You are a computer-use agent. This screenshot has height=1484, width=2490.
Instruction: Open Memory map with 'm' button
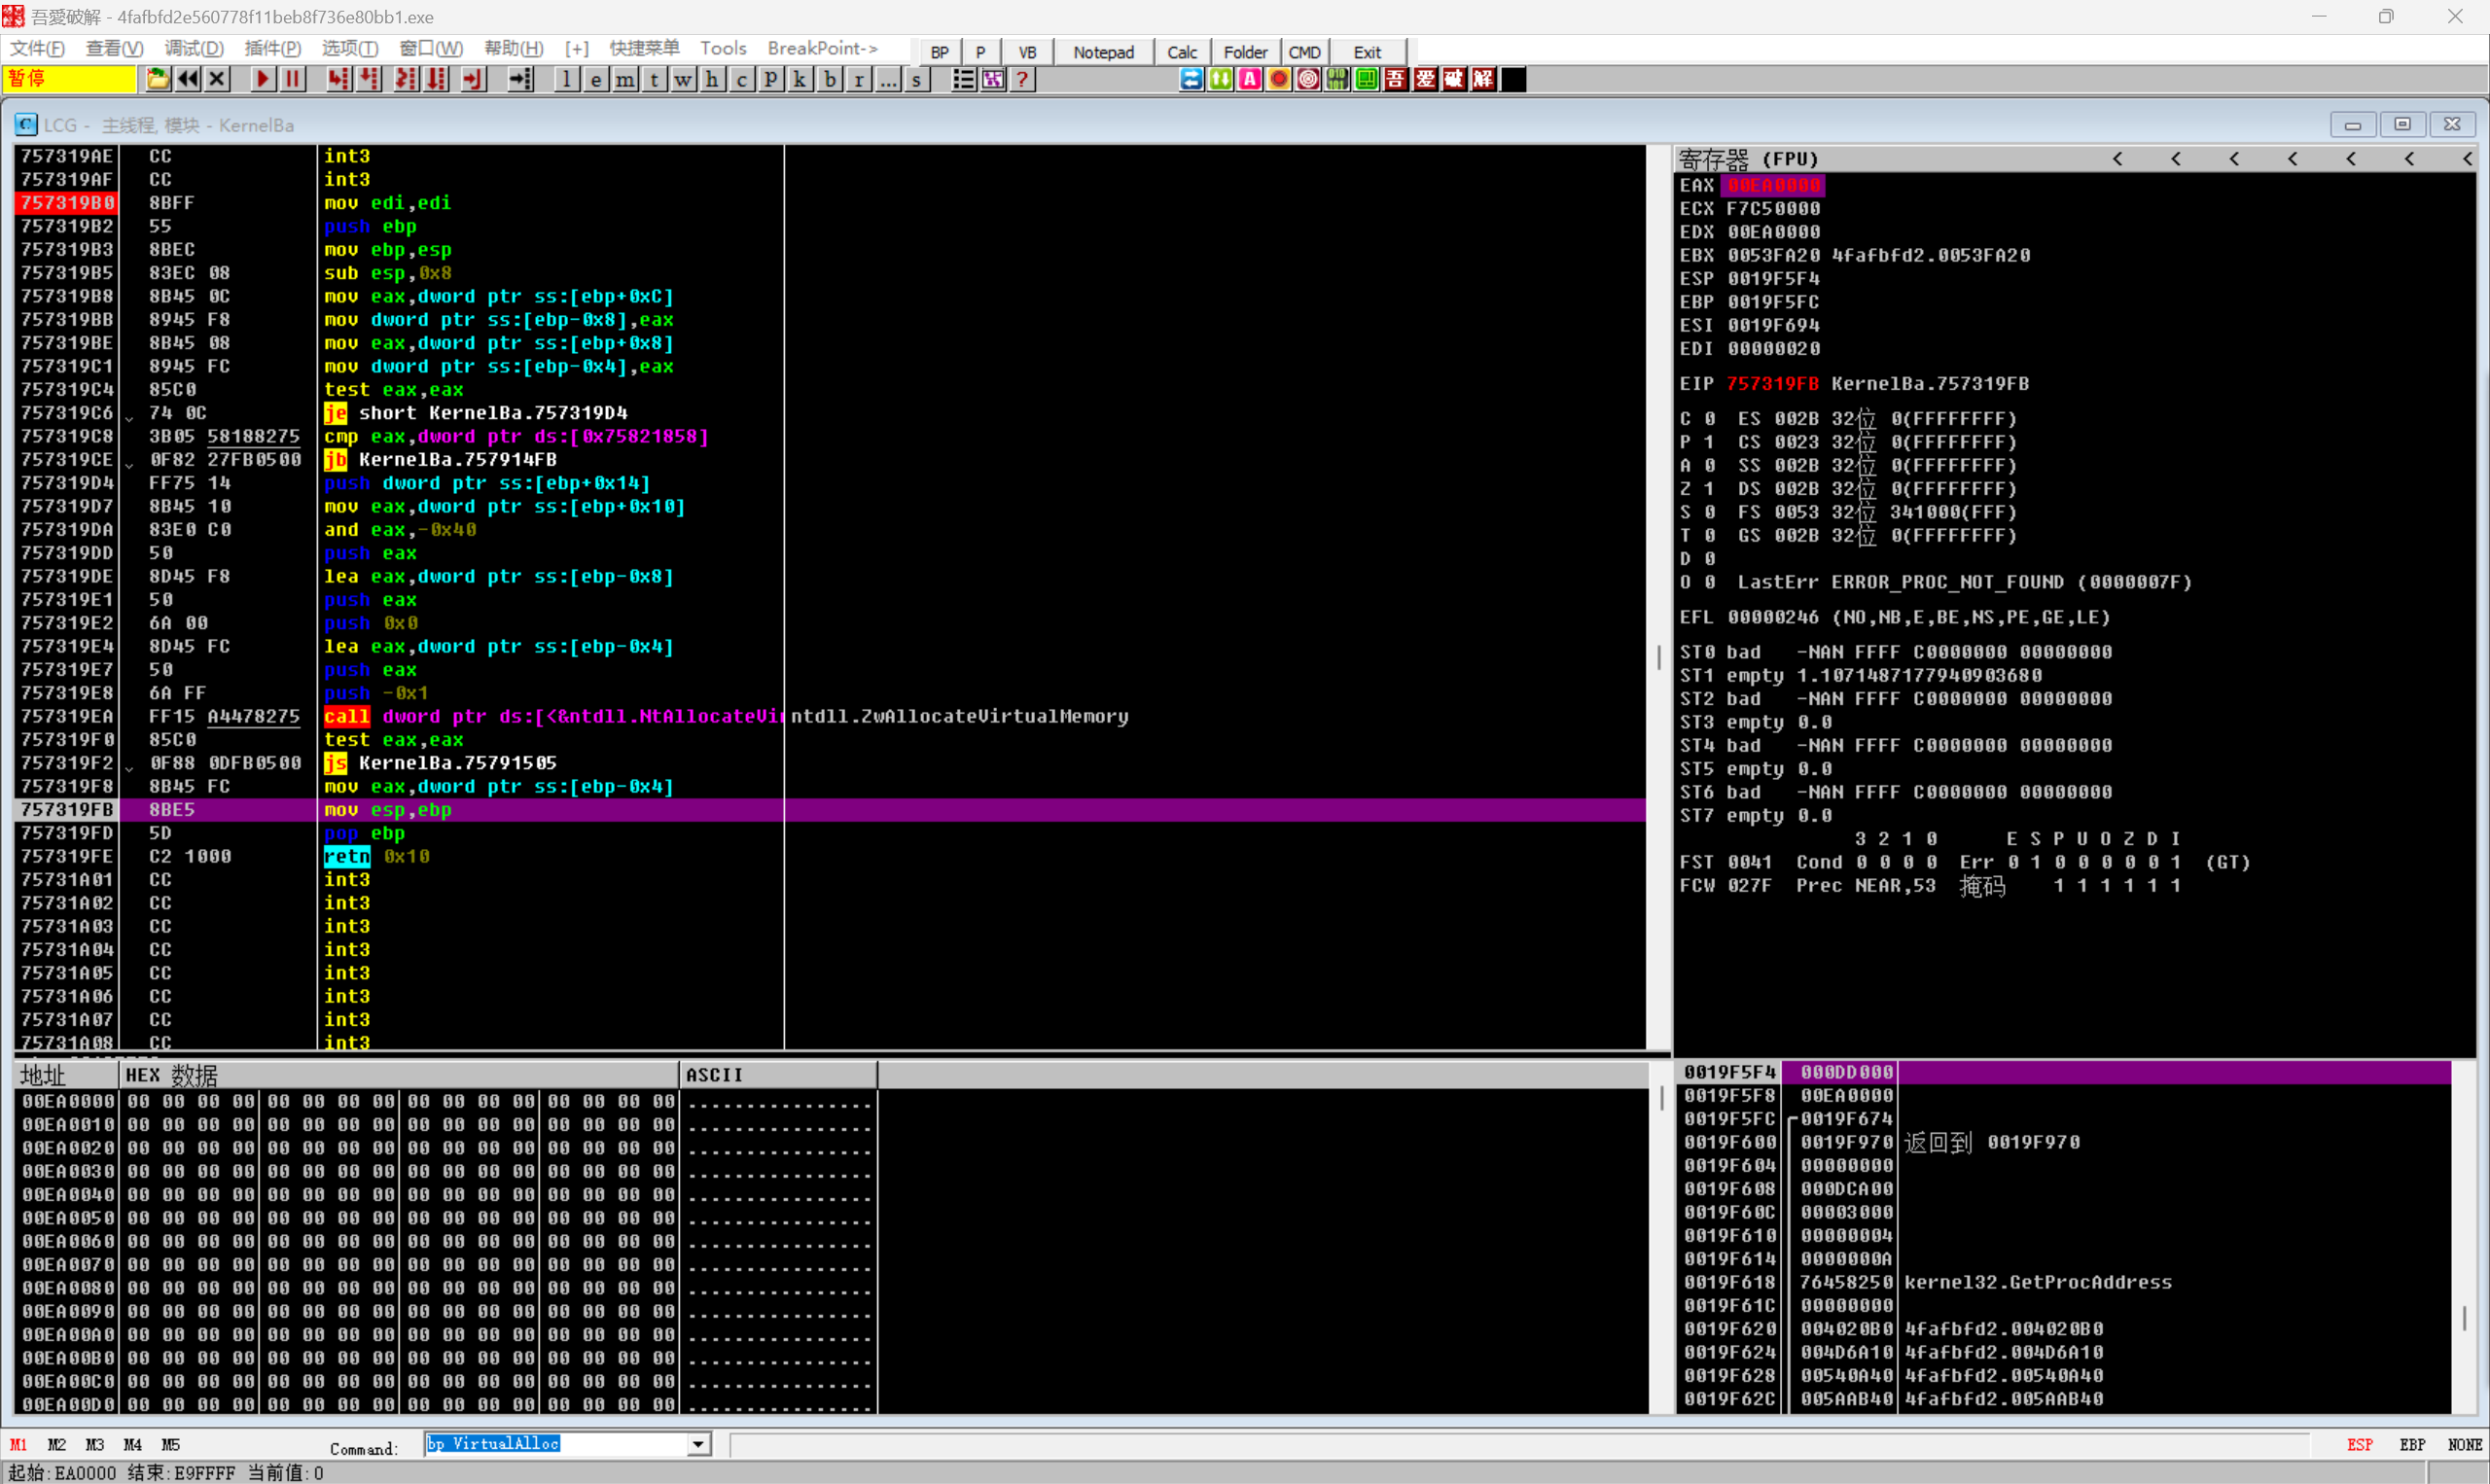(x=625, y=79)
